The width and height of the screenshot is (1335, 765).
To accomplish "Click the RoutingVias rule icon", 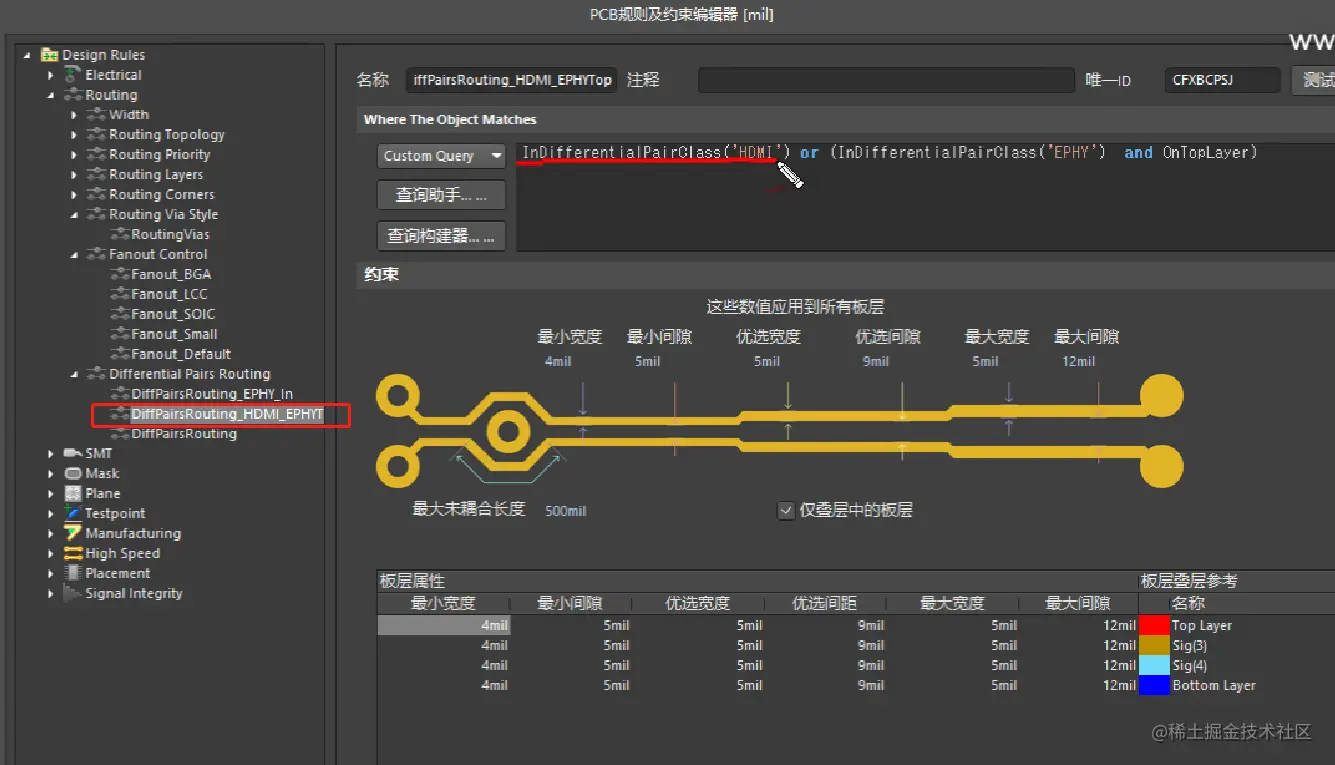I will click(x=120, y=235).
